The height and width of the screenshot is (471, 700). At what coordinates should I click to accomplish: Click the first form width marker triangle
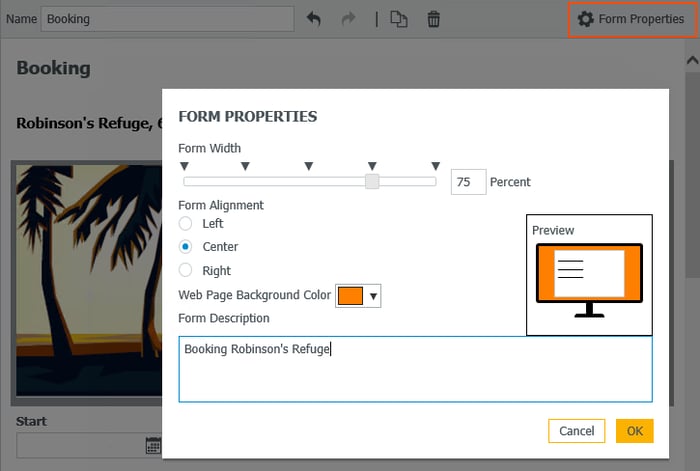184,166
